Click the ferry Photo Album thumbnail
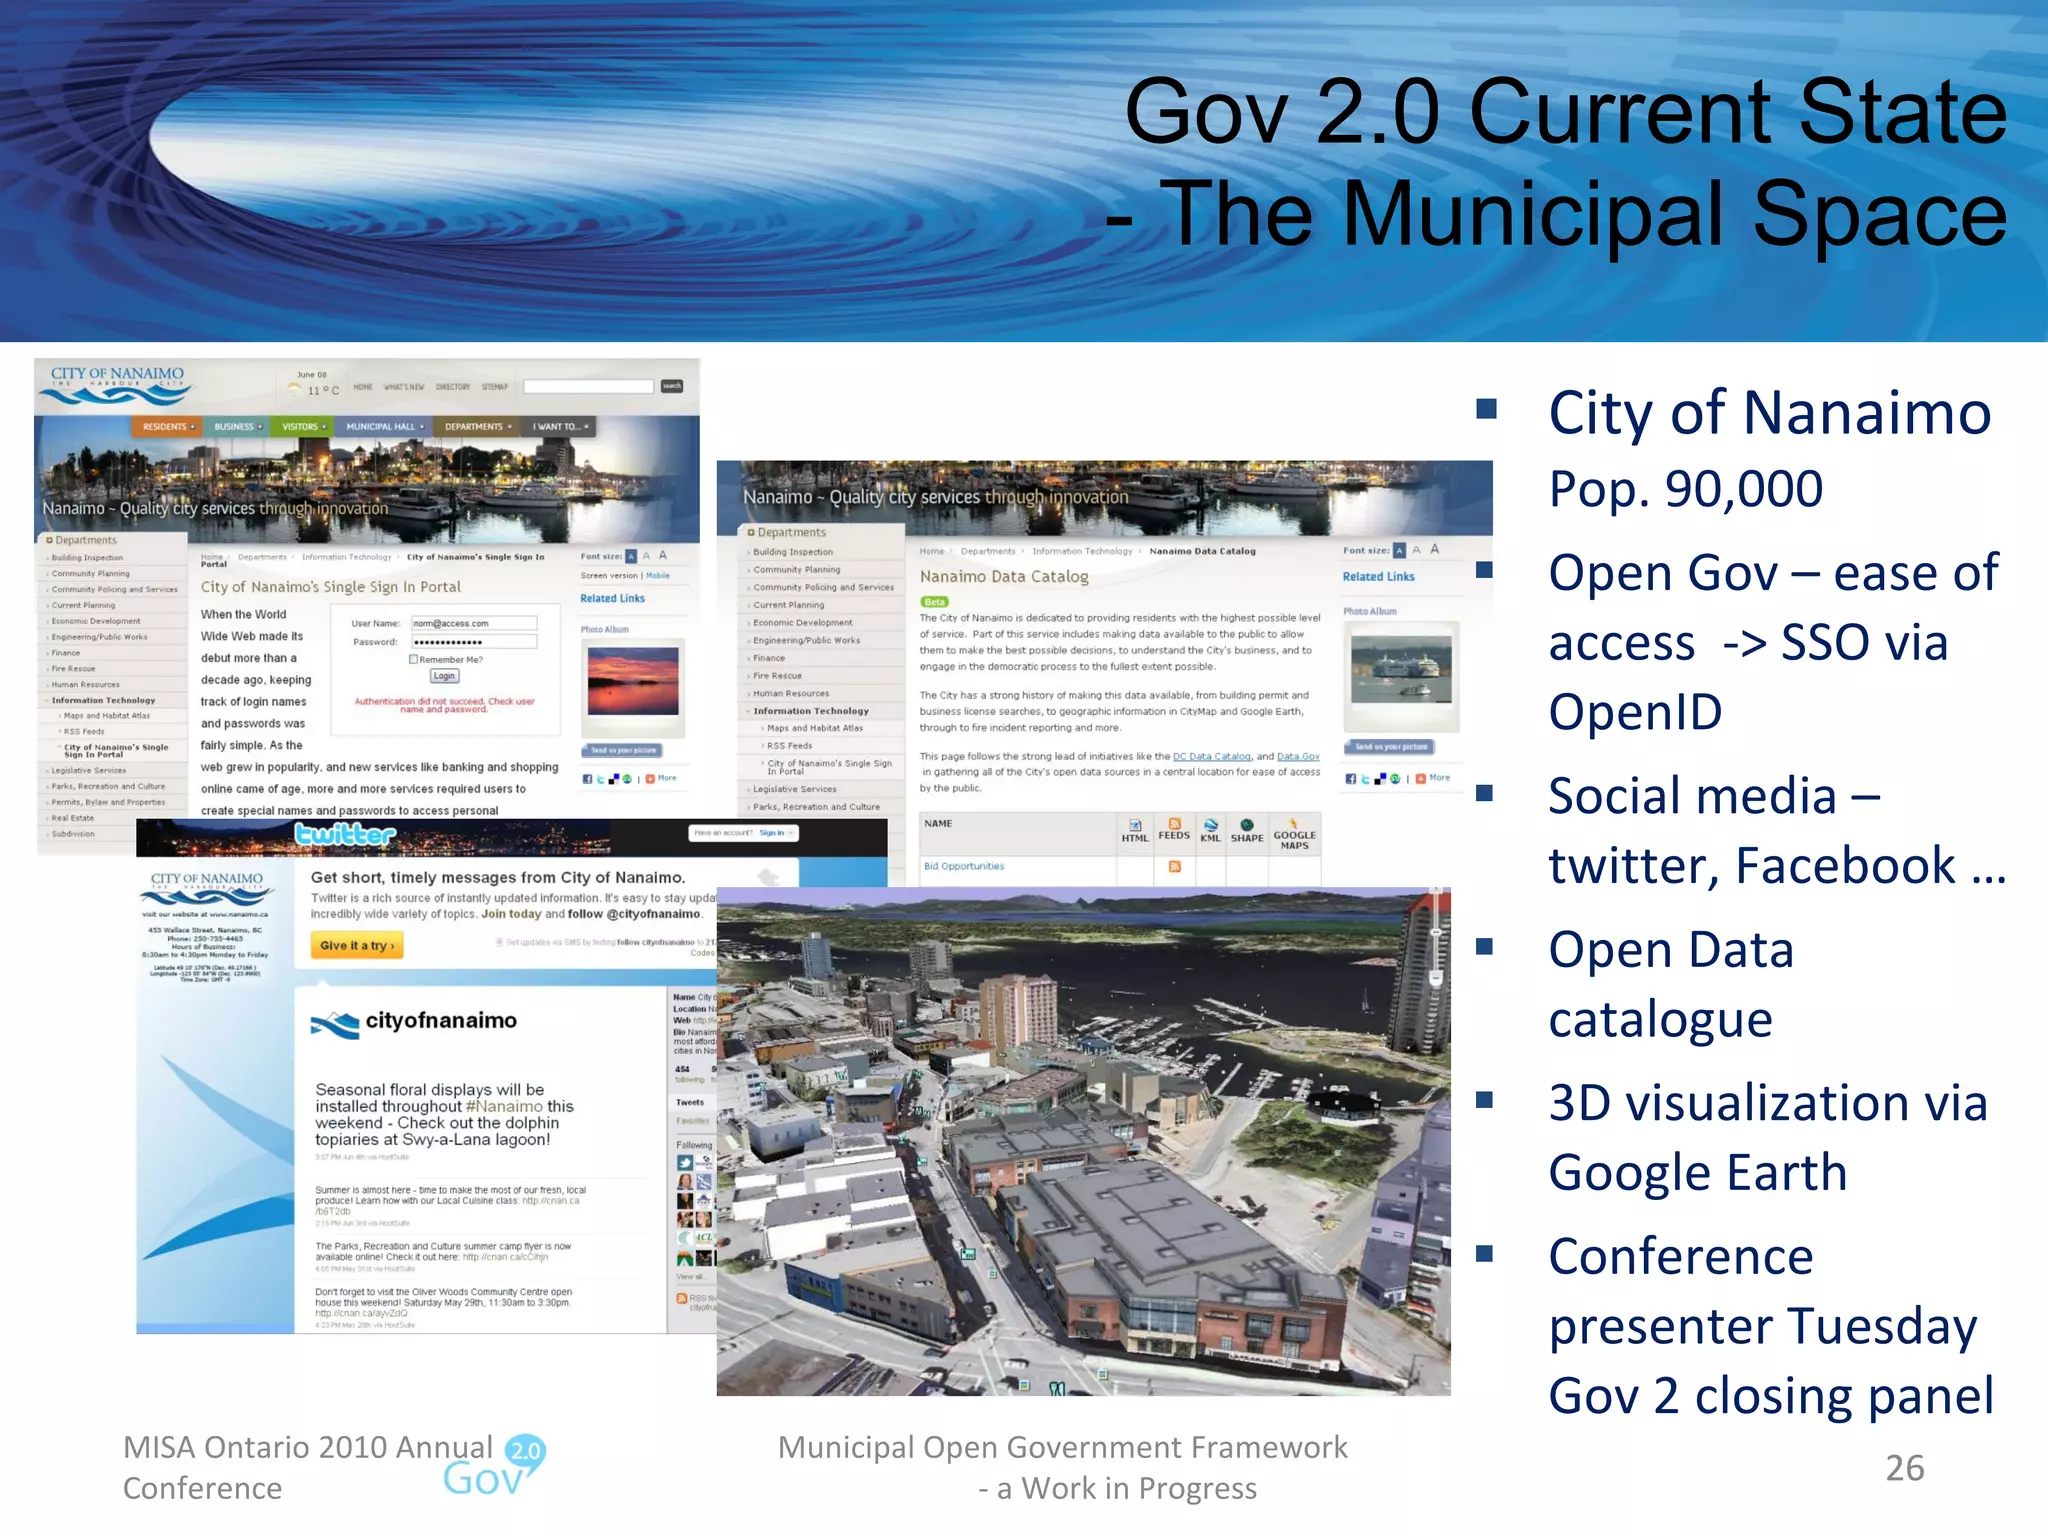 [x=1400, y=669]
